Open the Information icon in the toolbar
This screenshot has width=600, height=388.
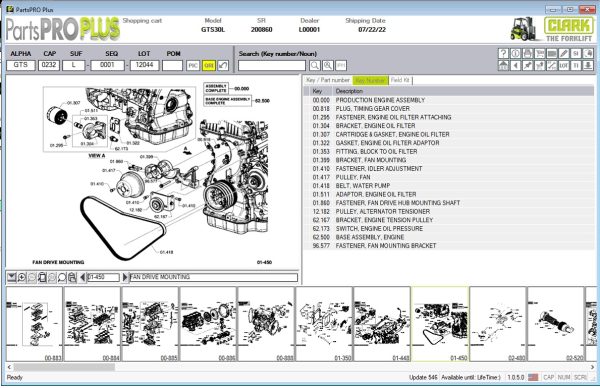pos(515,54)
